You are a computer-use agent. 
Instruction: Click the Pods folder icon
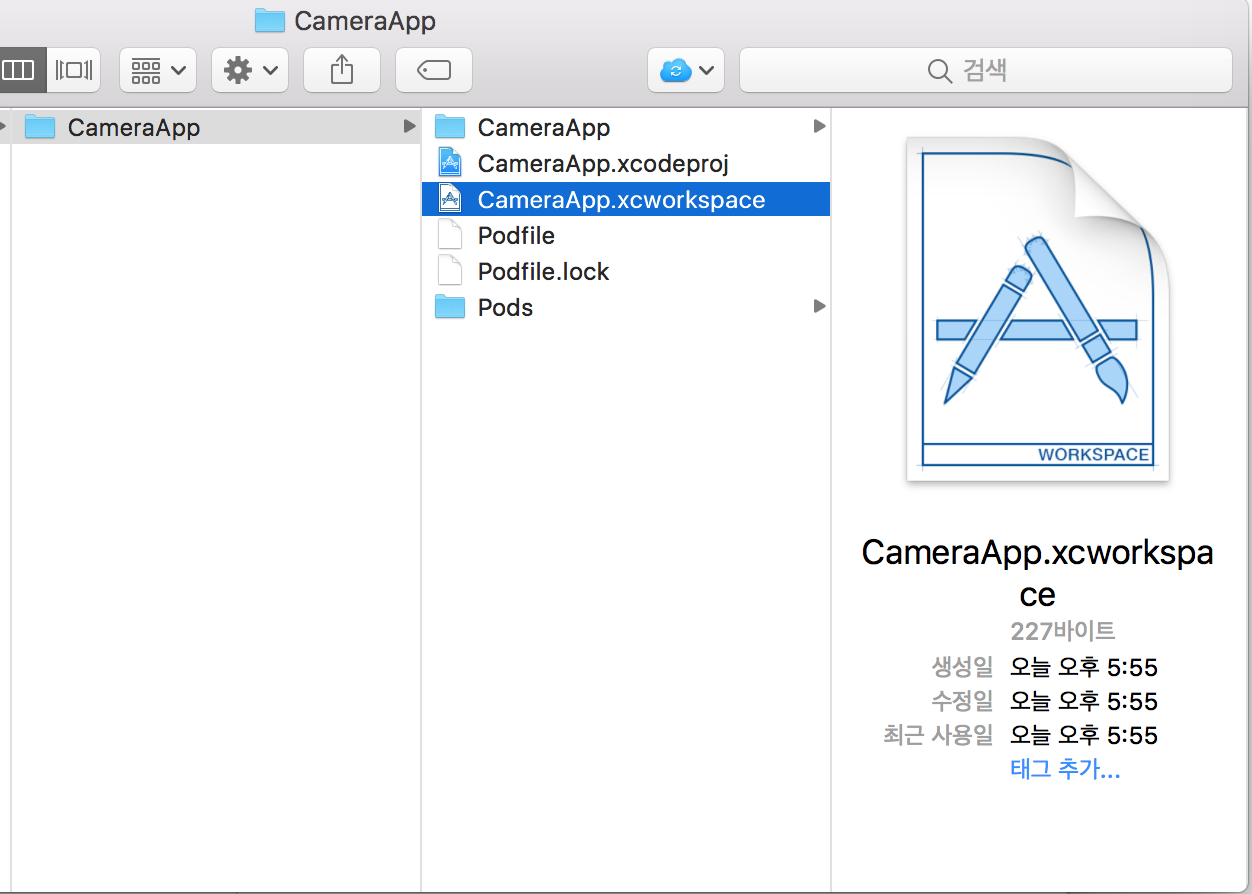[451, 307]
